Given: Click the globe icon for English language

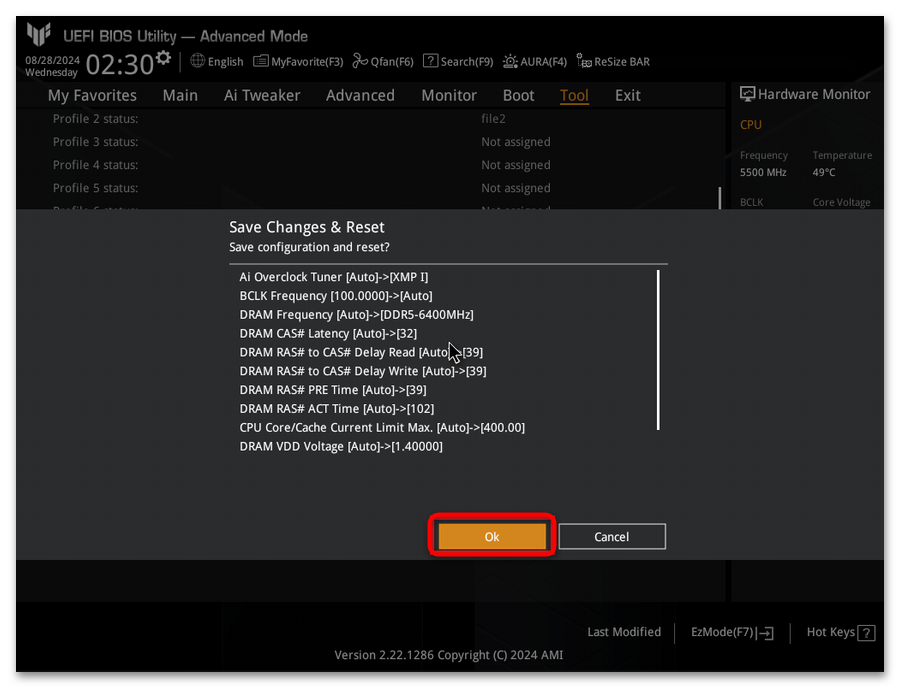Looking at the screenshot, I should click(x=198, y=61).
